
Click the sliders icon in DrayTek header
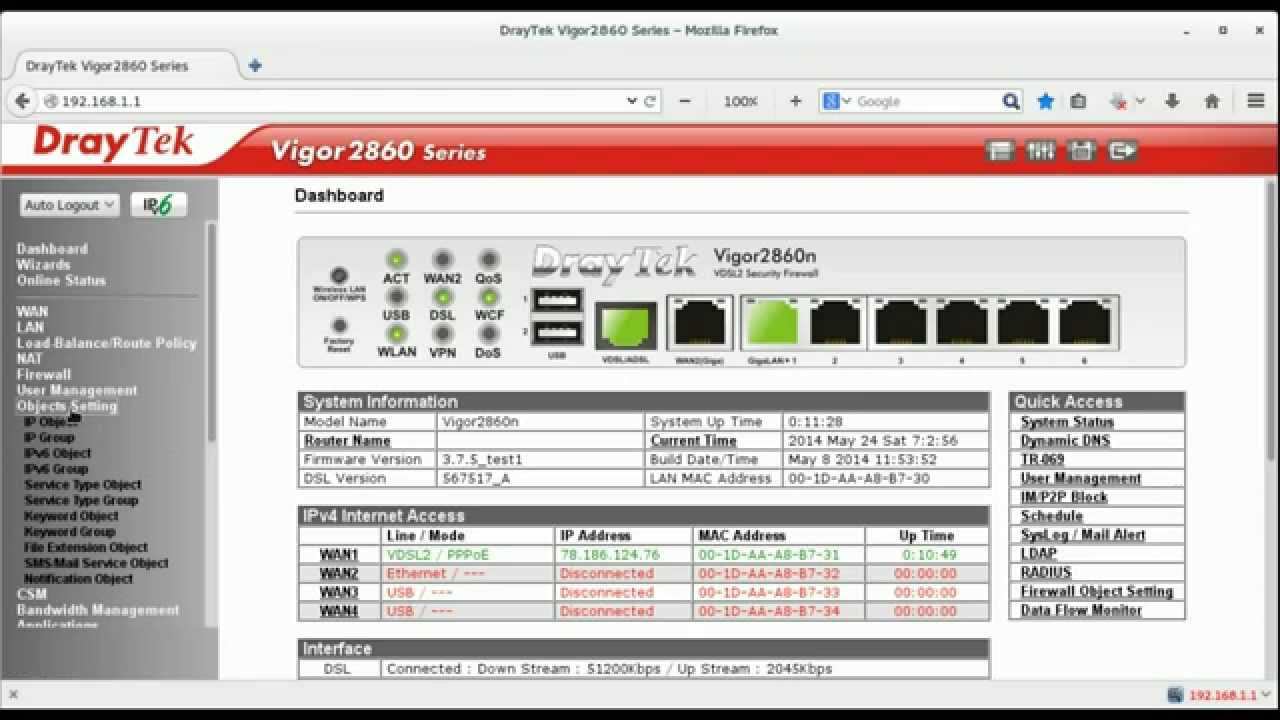1040,151
